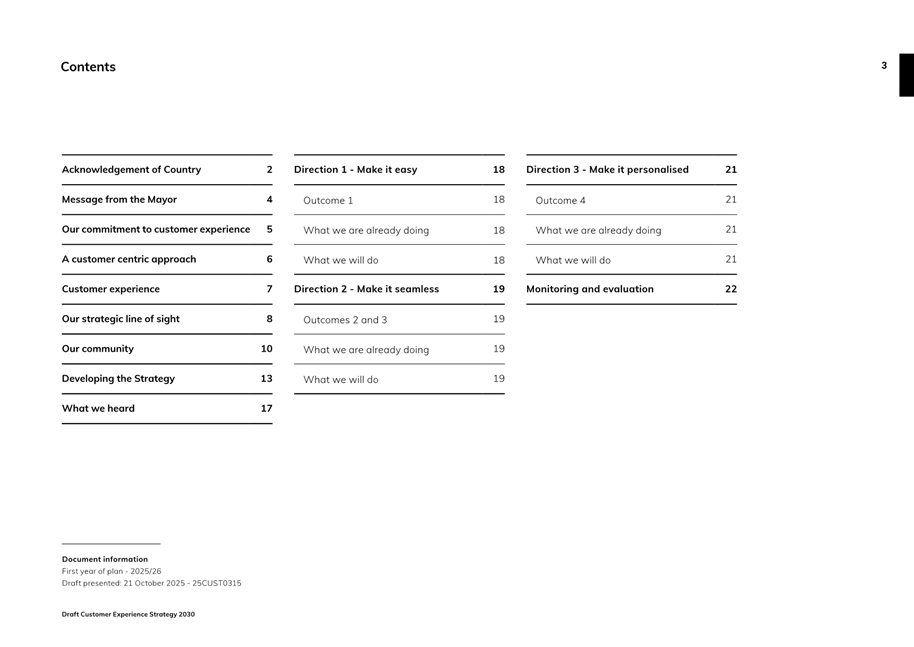Viewport: 914px width, 647px height.
Task: Open the Outcomes 2 and 3 entry
Action: [345, 320]
